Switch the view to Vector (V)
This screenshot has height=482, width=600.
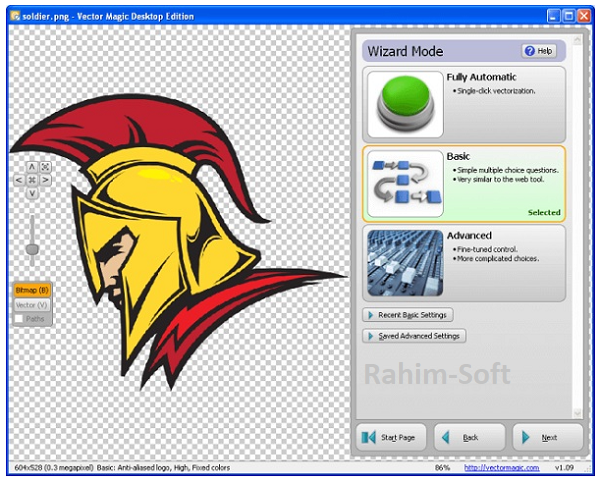[32, 305]
